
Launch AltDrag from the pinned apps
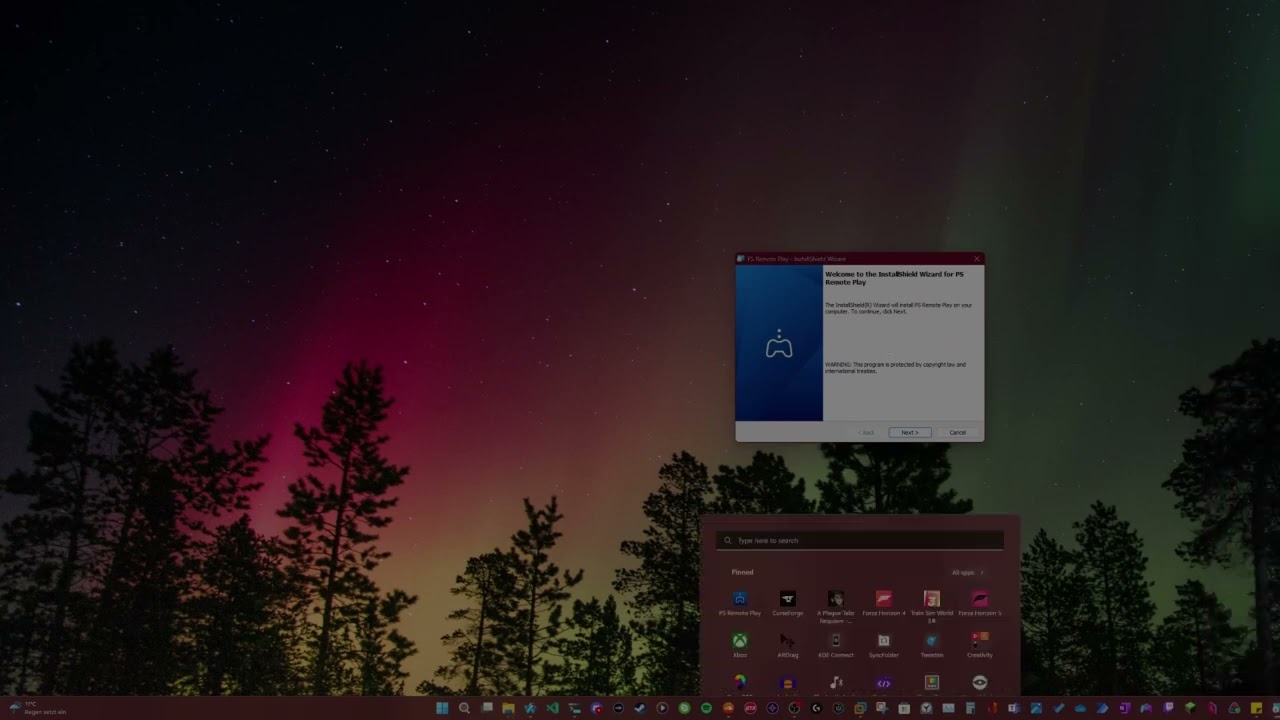(788, 645)
